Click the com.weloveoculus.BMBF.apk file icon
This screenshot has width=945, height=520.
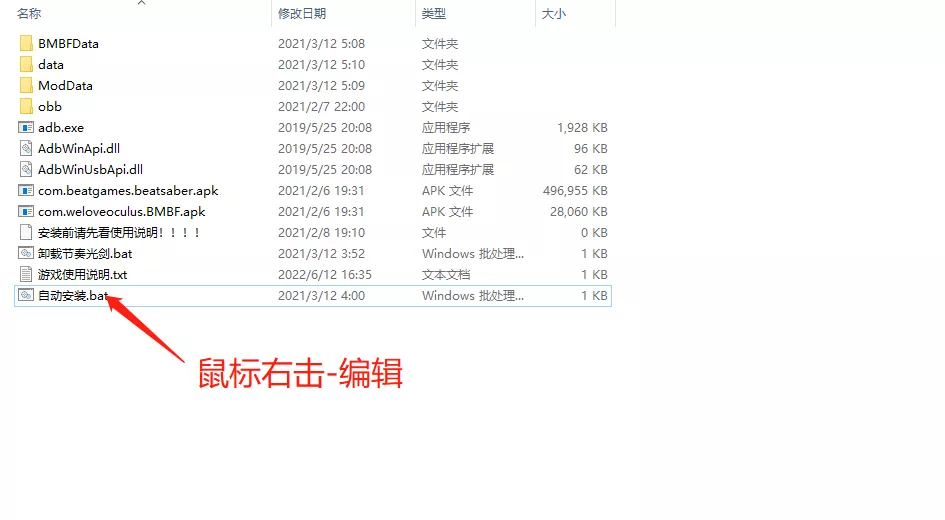(26, 211)
